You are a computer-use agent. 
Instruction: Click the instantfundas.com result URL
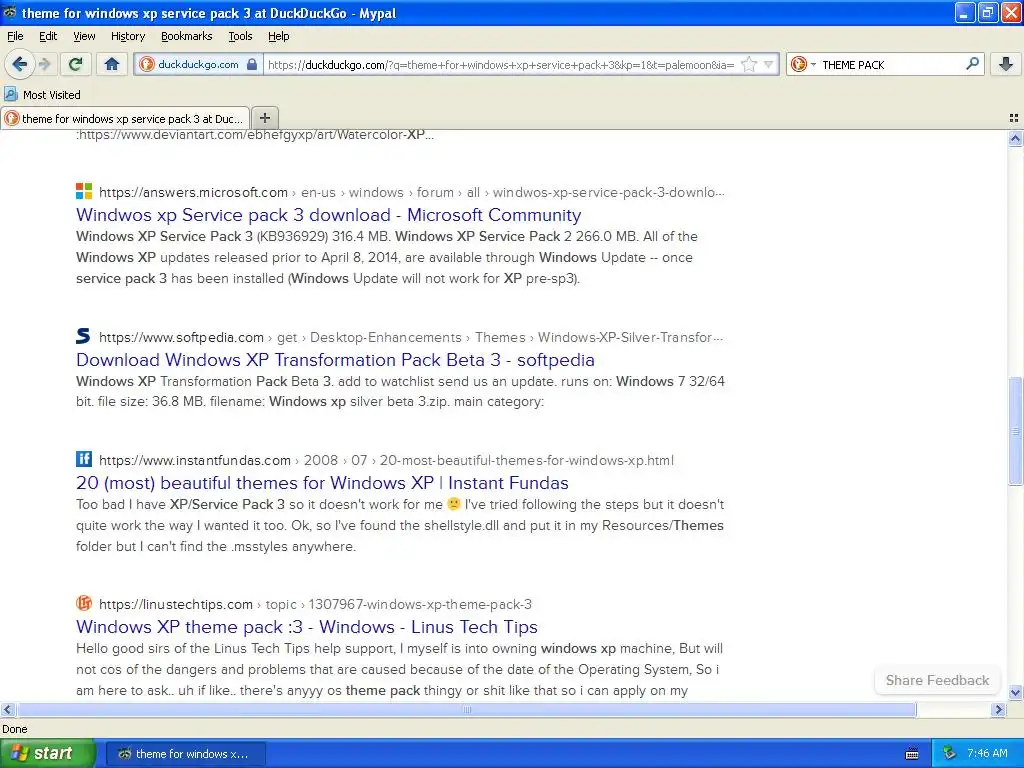coord(386,460)
